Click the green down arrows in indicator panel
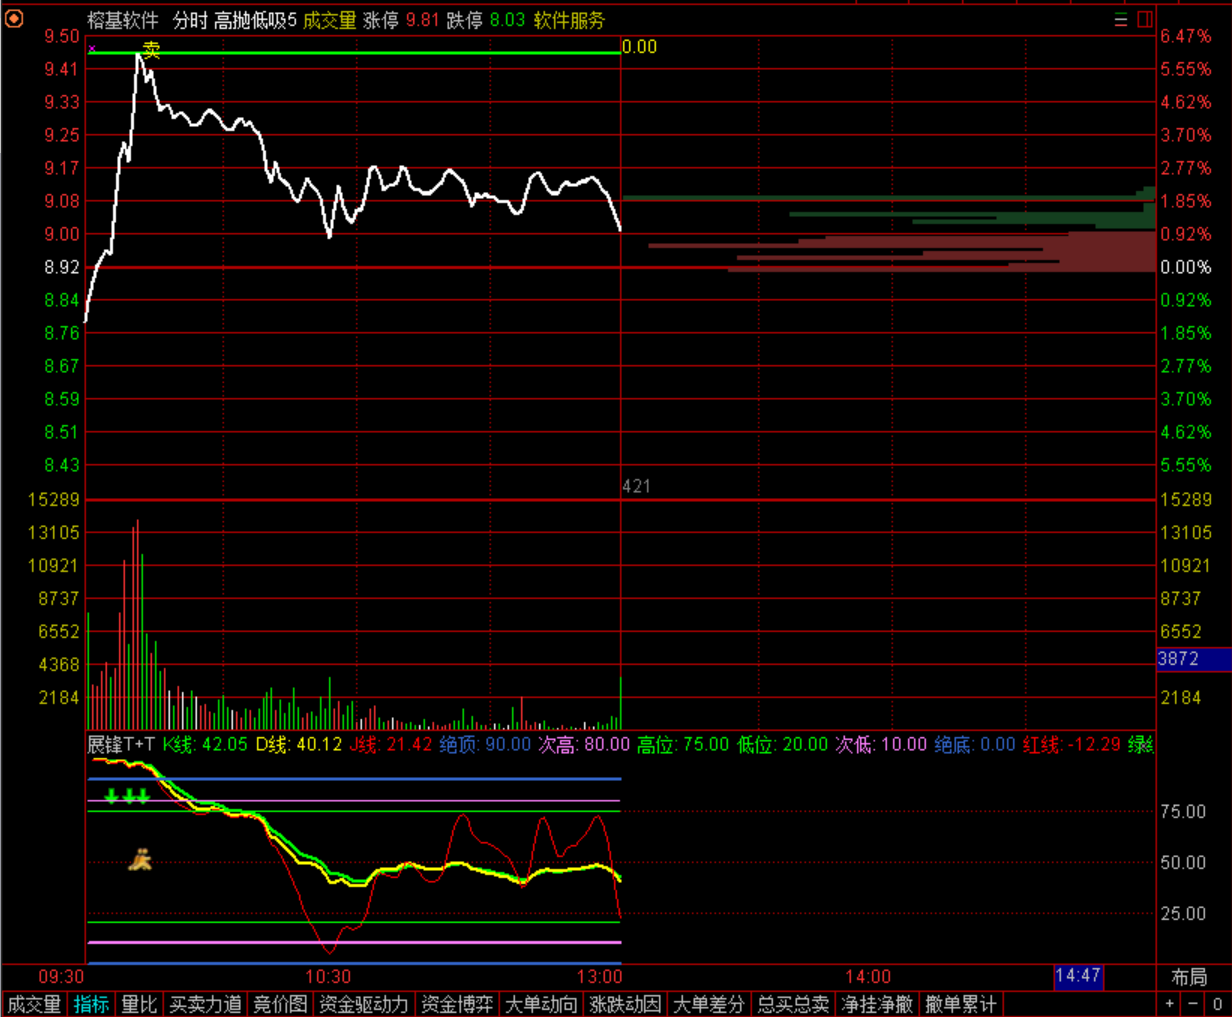Image resolution: width=1232 pixels, height=1017 pixels. [x=127, y=796]
